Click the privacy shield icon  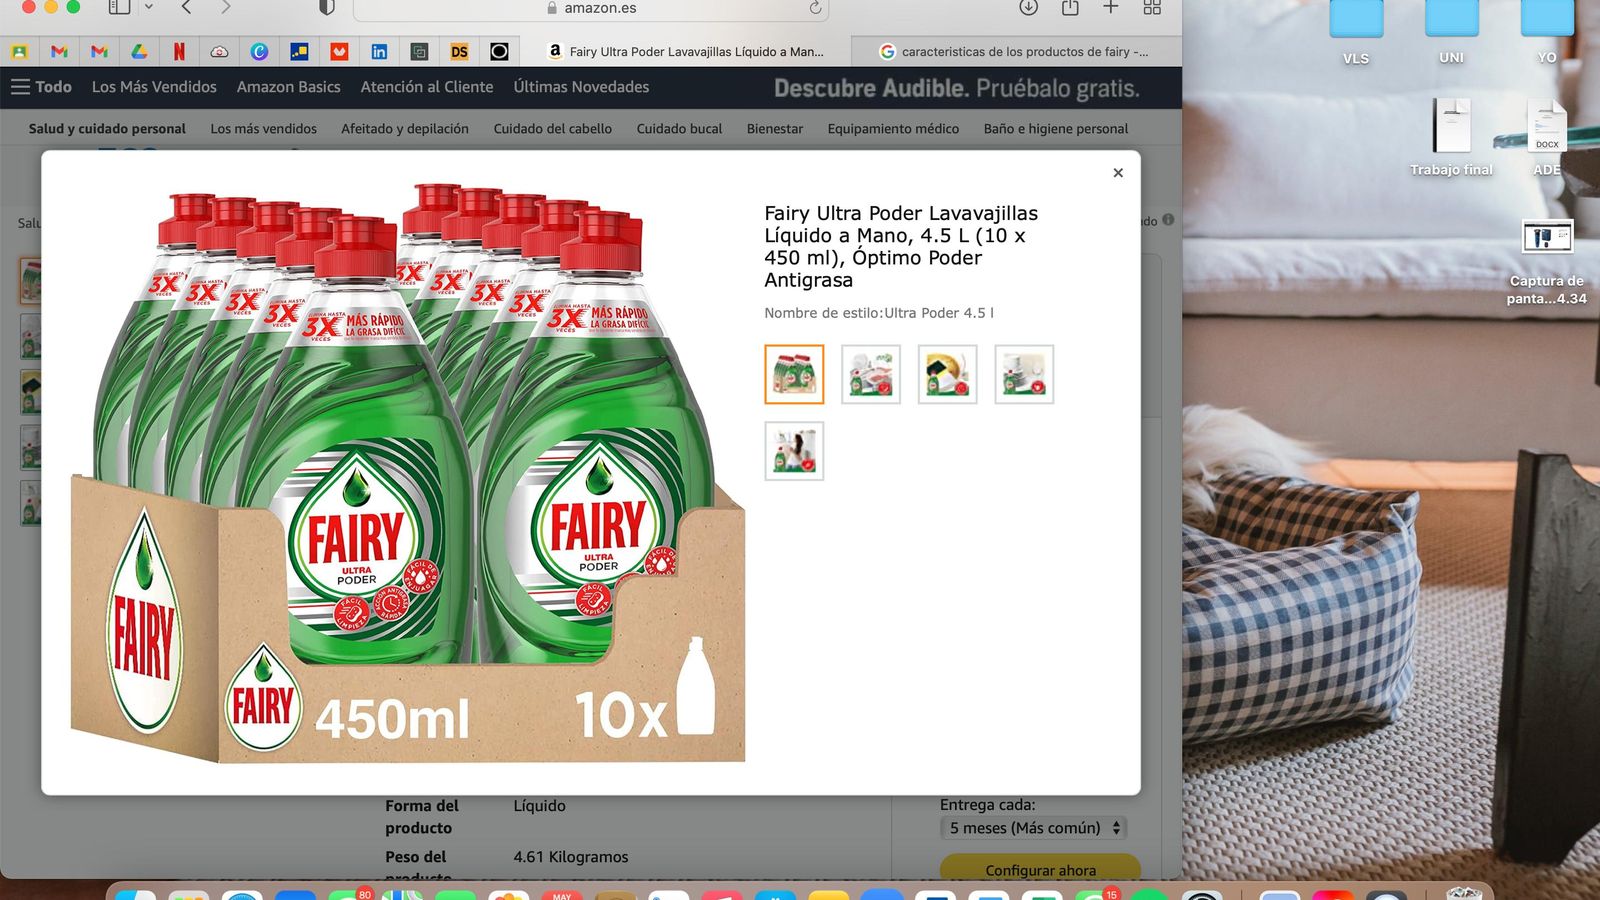coord(326,8)
